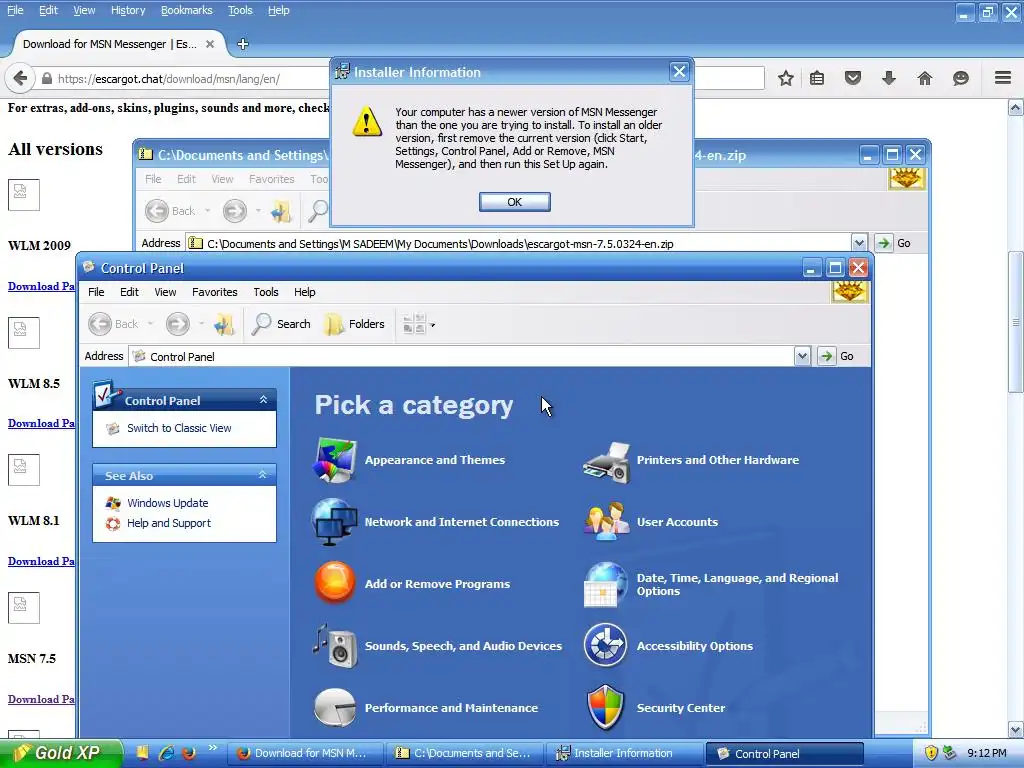
Task: Click OK in Installer Information dialog
Action: (515, 202)
